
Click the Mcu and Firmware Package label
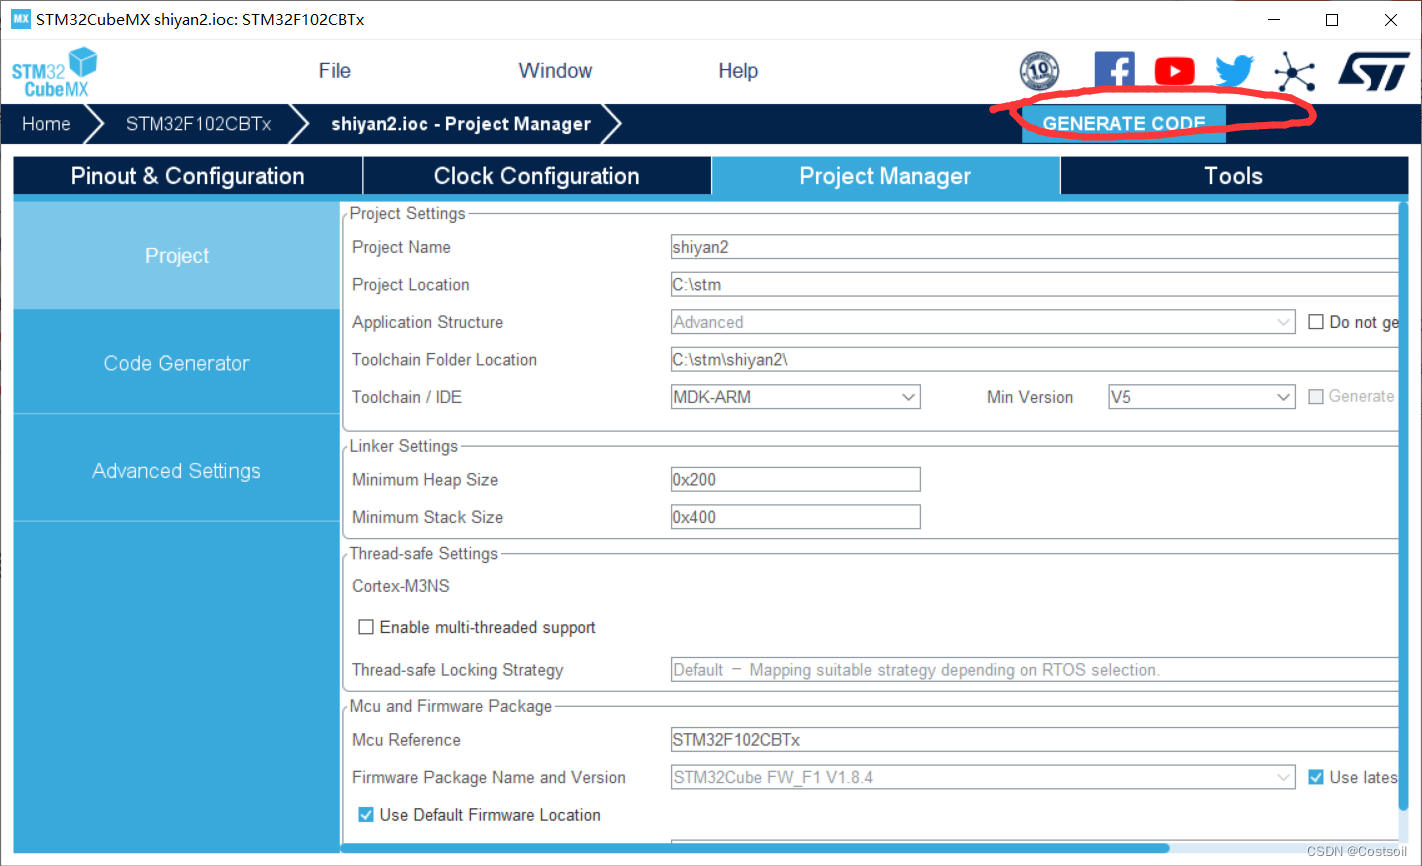(451, 706)
